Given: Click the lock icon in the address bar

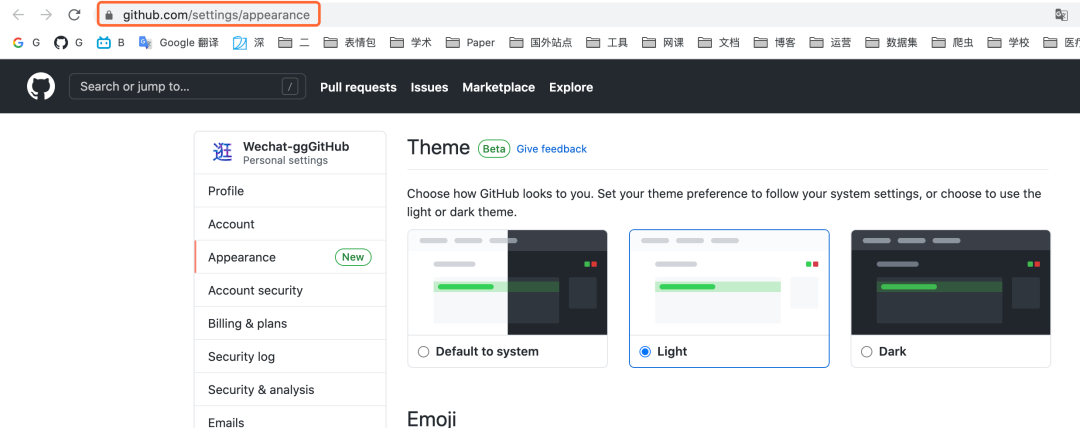Looking at the screenshot, I should [x=109, y=14].
